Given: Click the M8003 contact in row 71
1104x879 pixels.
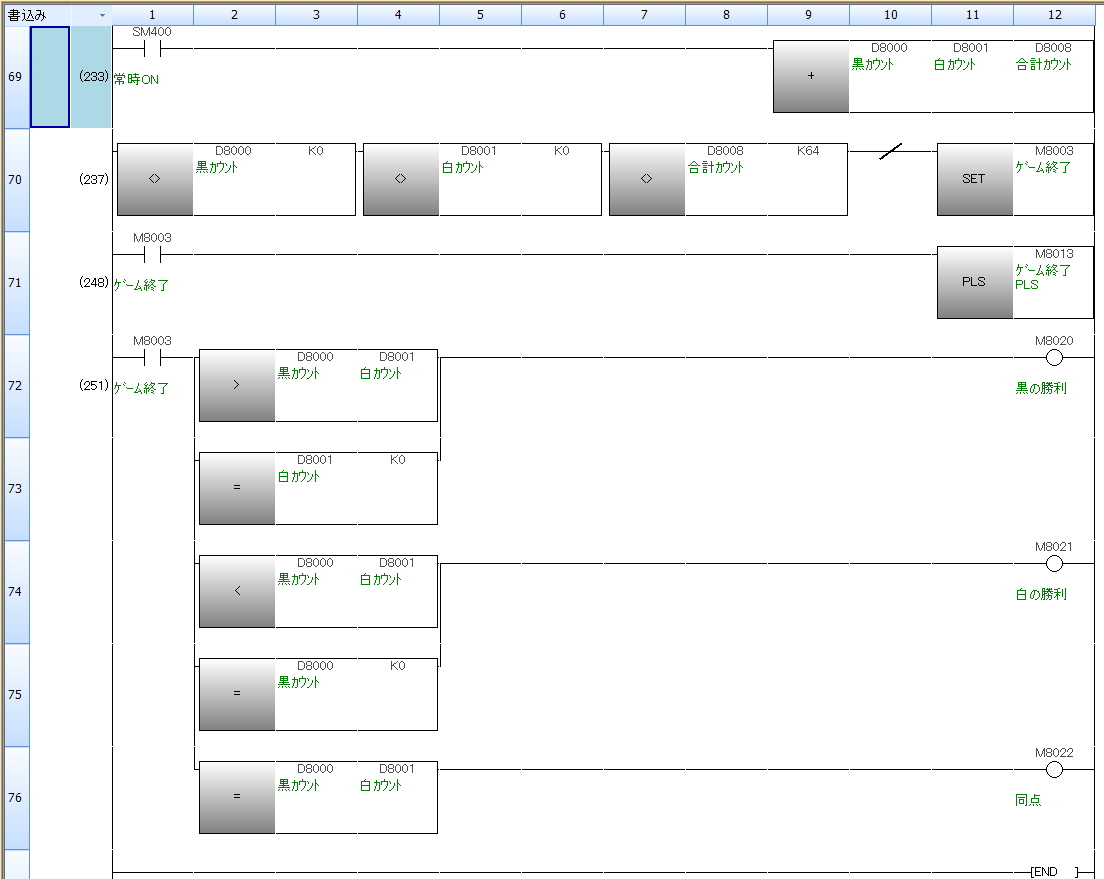Looking at the screenshot, I should 152,254.
